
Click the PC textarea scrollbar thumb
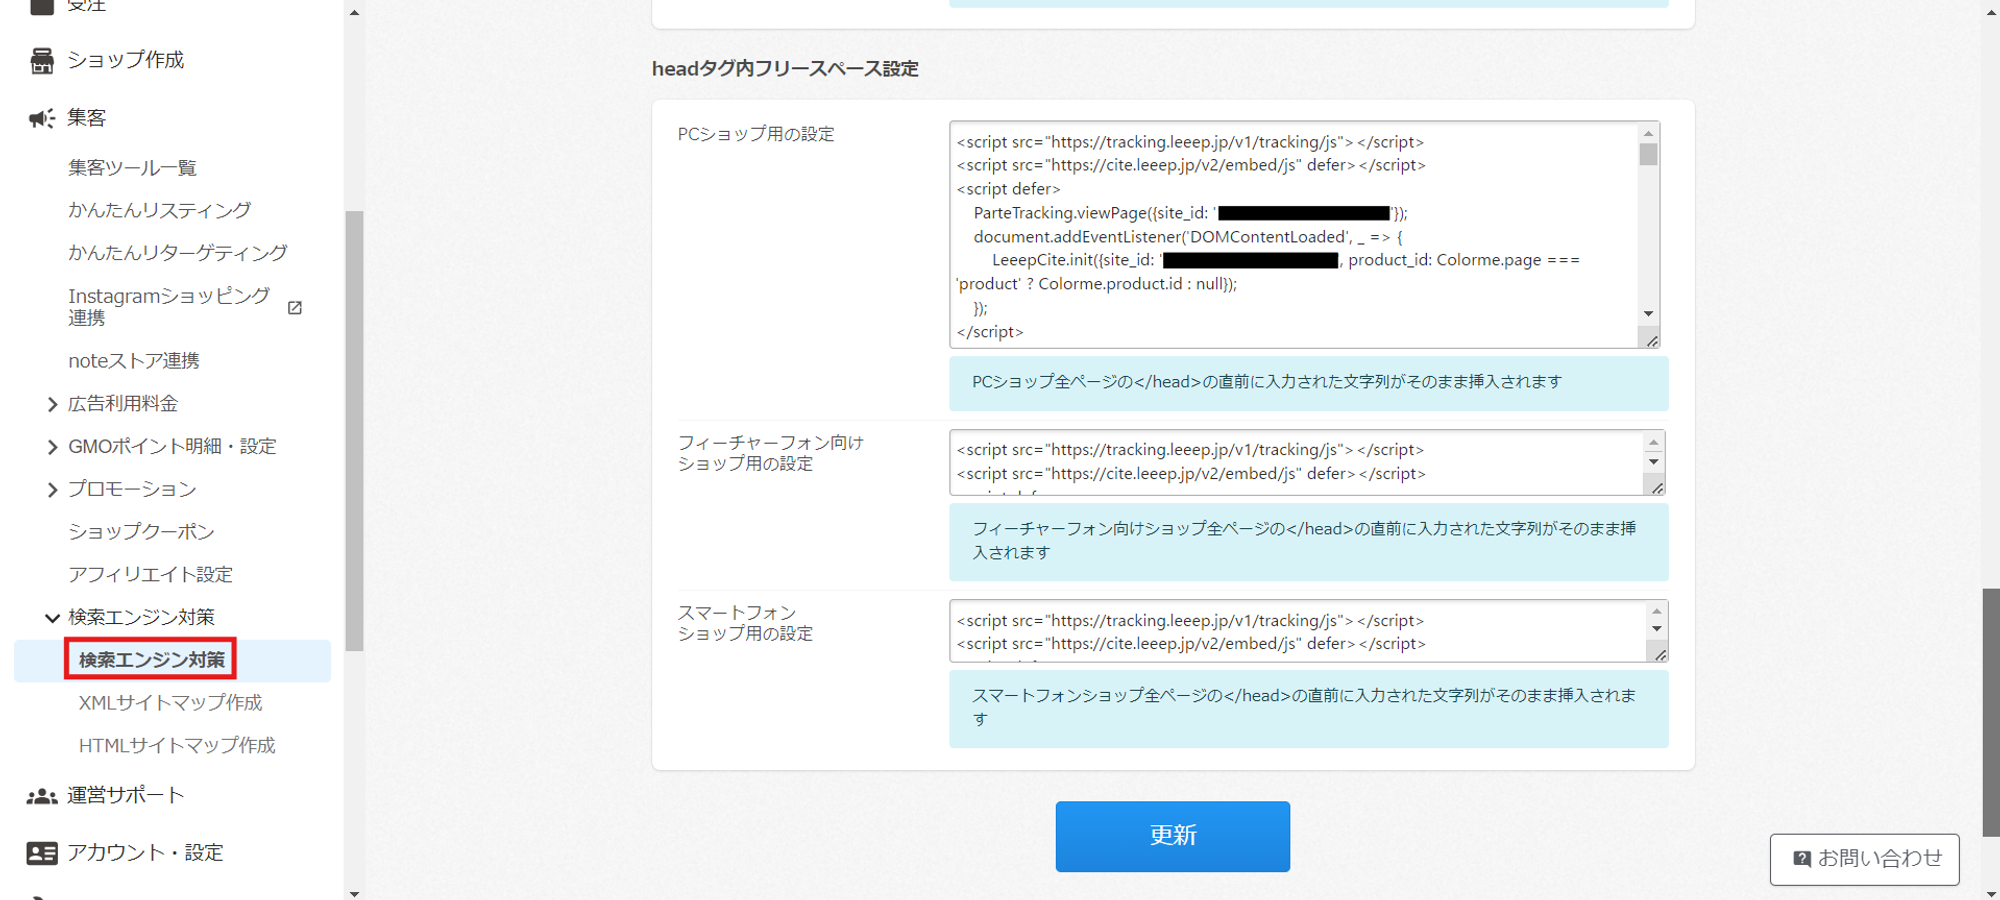tap(1649, 154)
